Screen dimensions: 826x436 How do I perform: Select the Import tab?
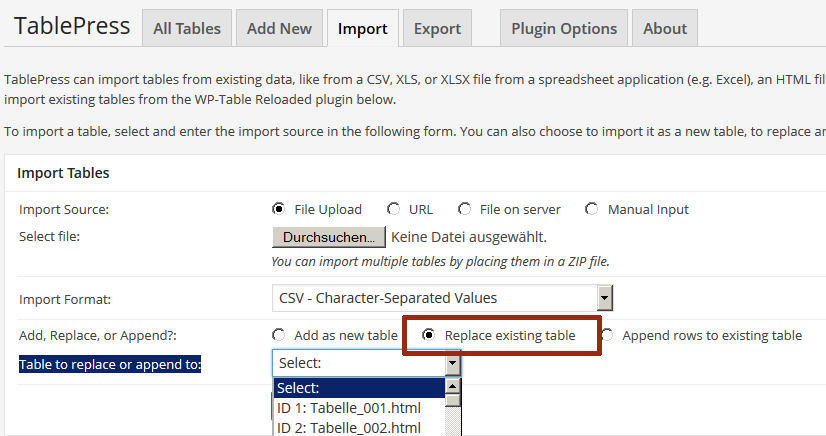[x=362, y=28]
